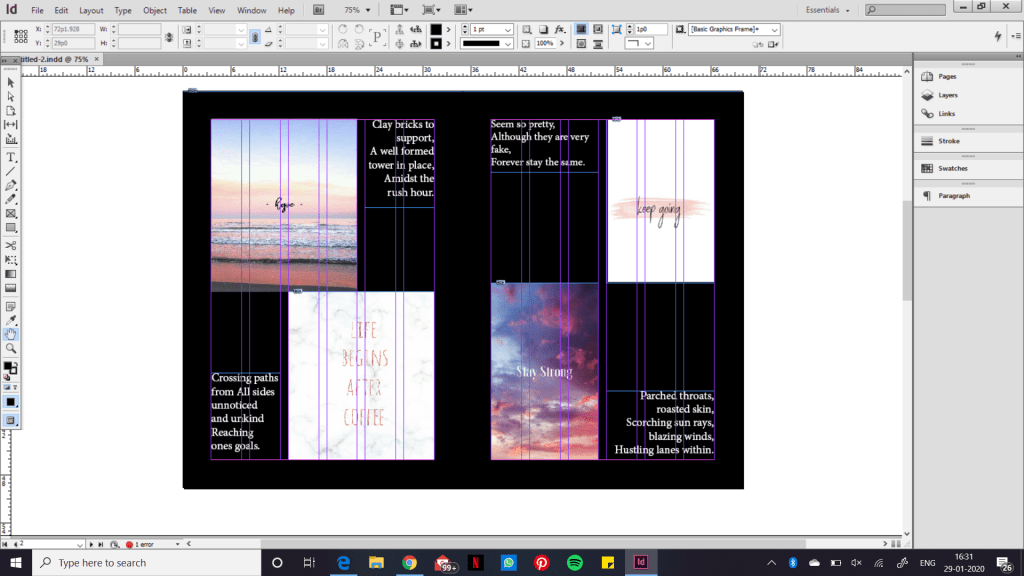Select the Gap tool
The height and width of the screenshot is (576, 1024).
[11, 124]
